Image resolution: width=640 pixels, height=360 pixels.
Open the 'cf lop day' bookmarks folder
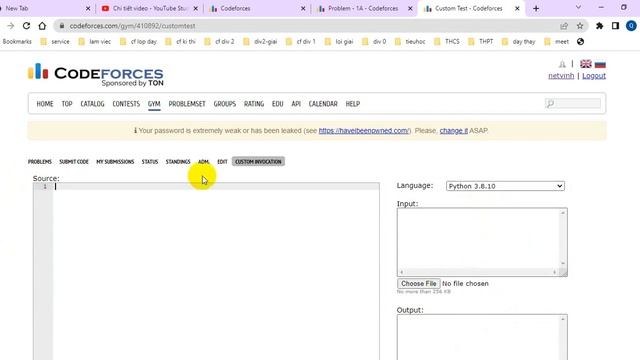pyautogui.click(x=138, y=42)
